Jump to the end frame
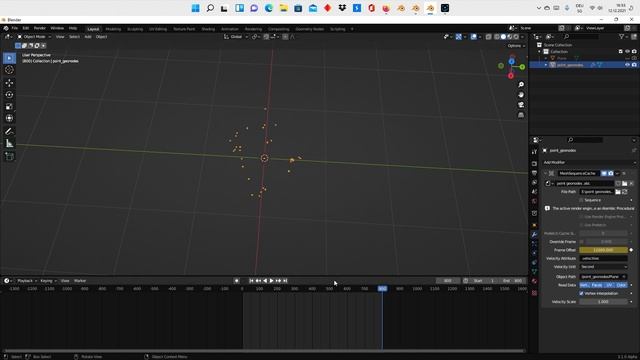Screen dimensions: 640x360 coord(285,281)
